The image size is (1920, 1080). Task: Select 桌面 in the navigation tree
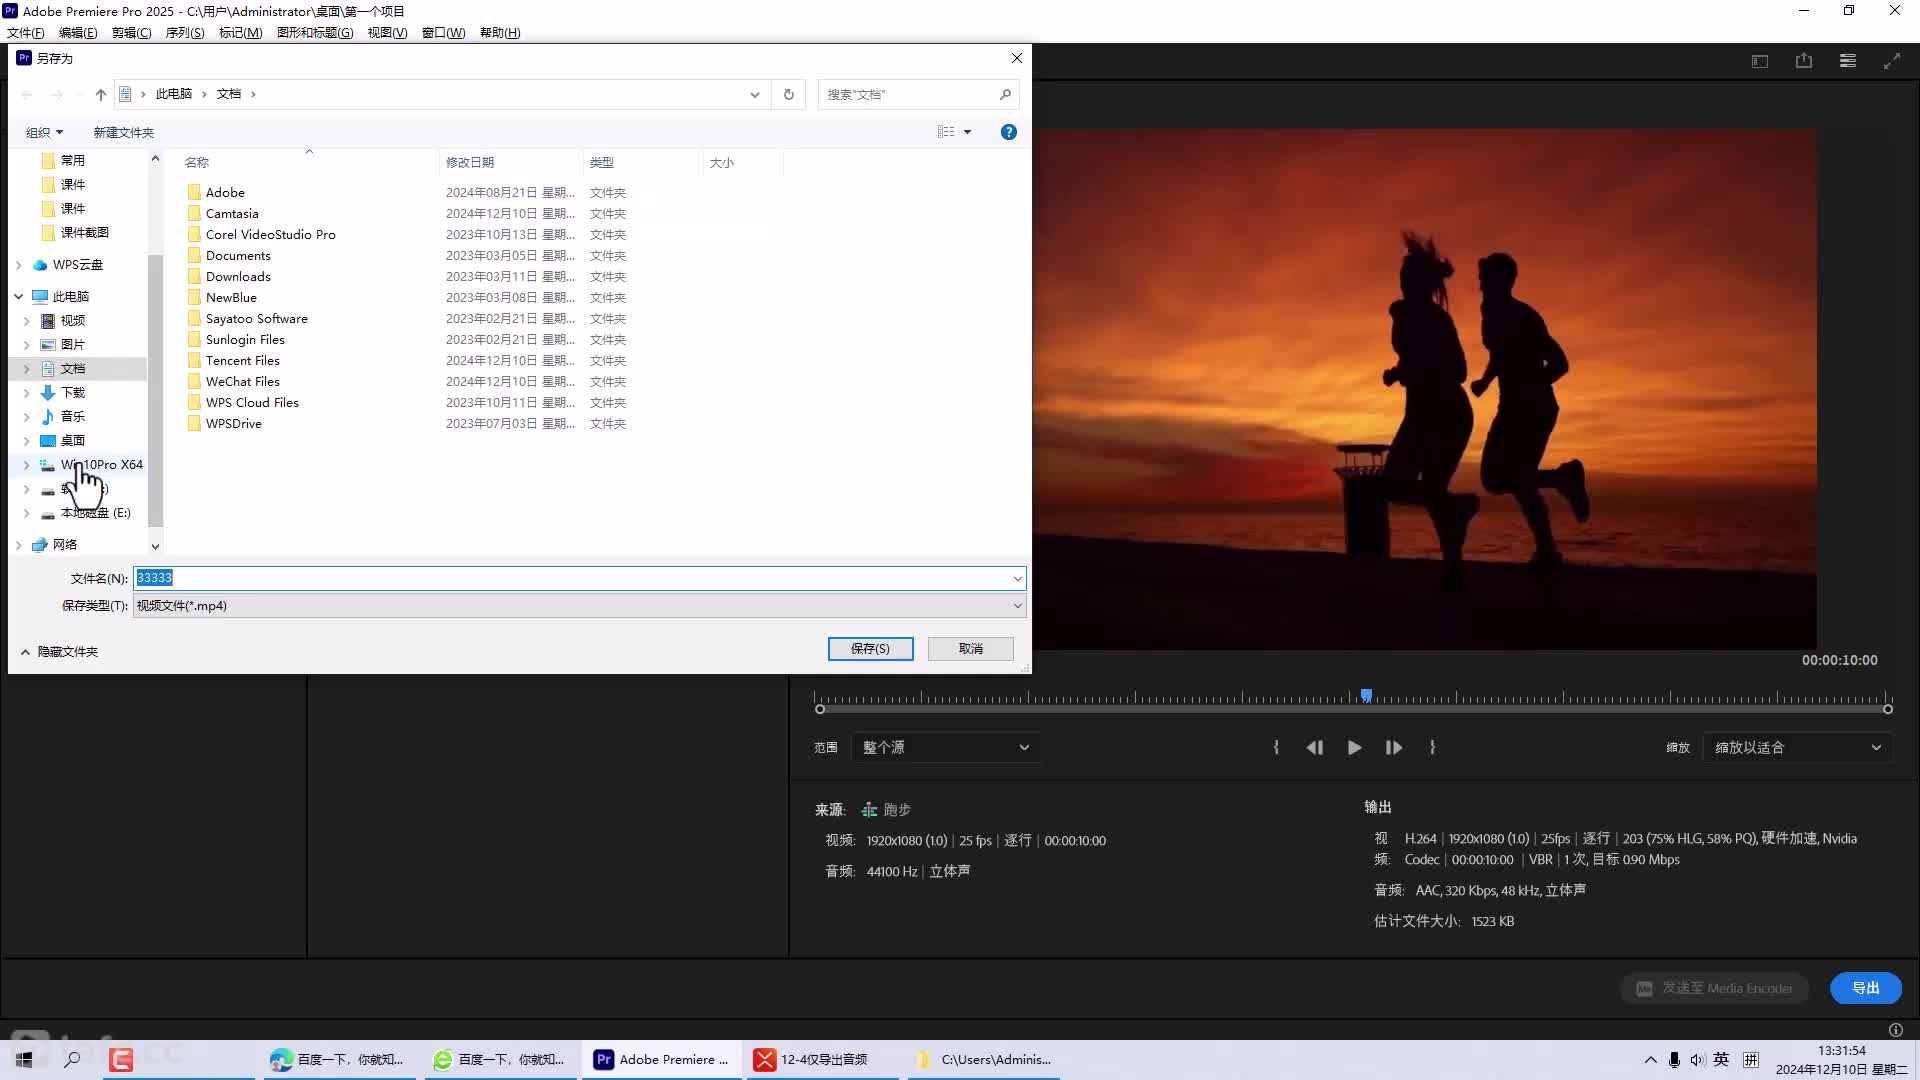coord(73,440)
